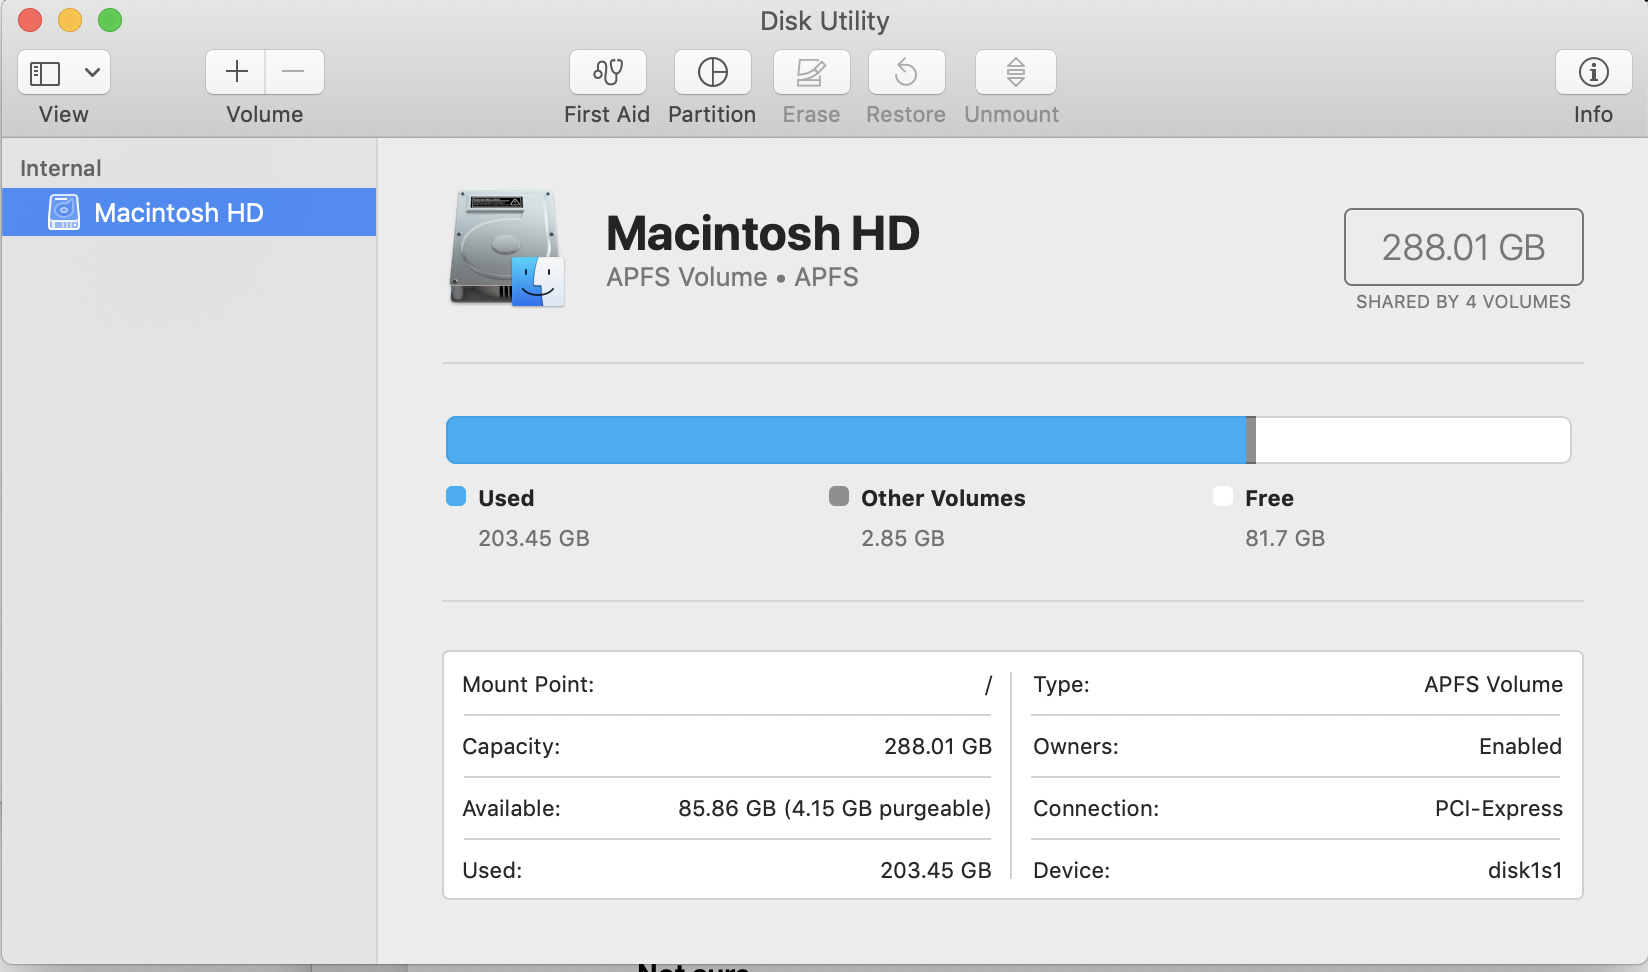Click the Available value 85.86 GB purgeable
This screenshot has width=1648, height=972.
tap(835, 809)
